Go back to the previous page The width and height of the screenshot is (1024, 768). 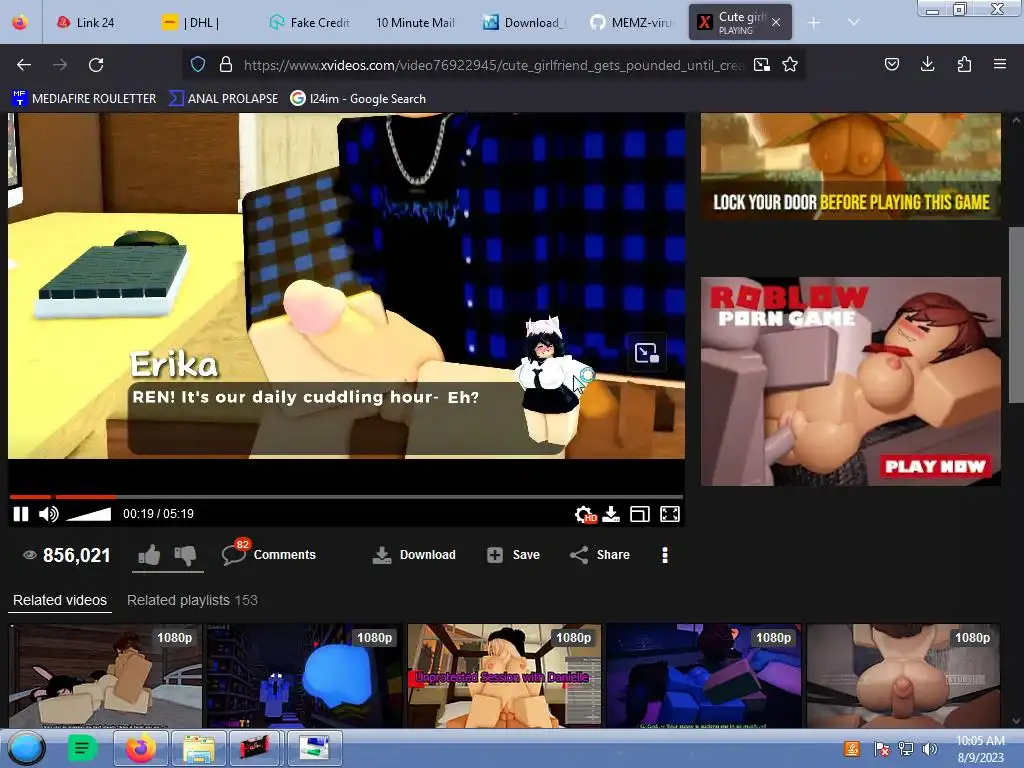tap(24, 65)
